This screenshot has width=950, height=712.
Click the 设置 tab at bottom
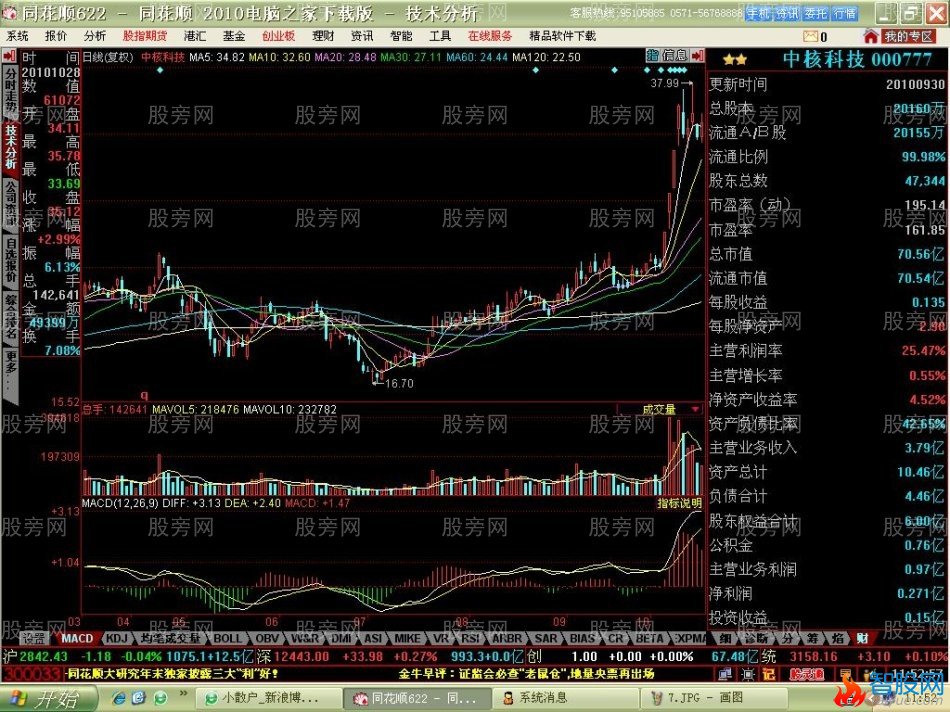click(x=34, y=638)
